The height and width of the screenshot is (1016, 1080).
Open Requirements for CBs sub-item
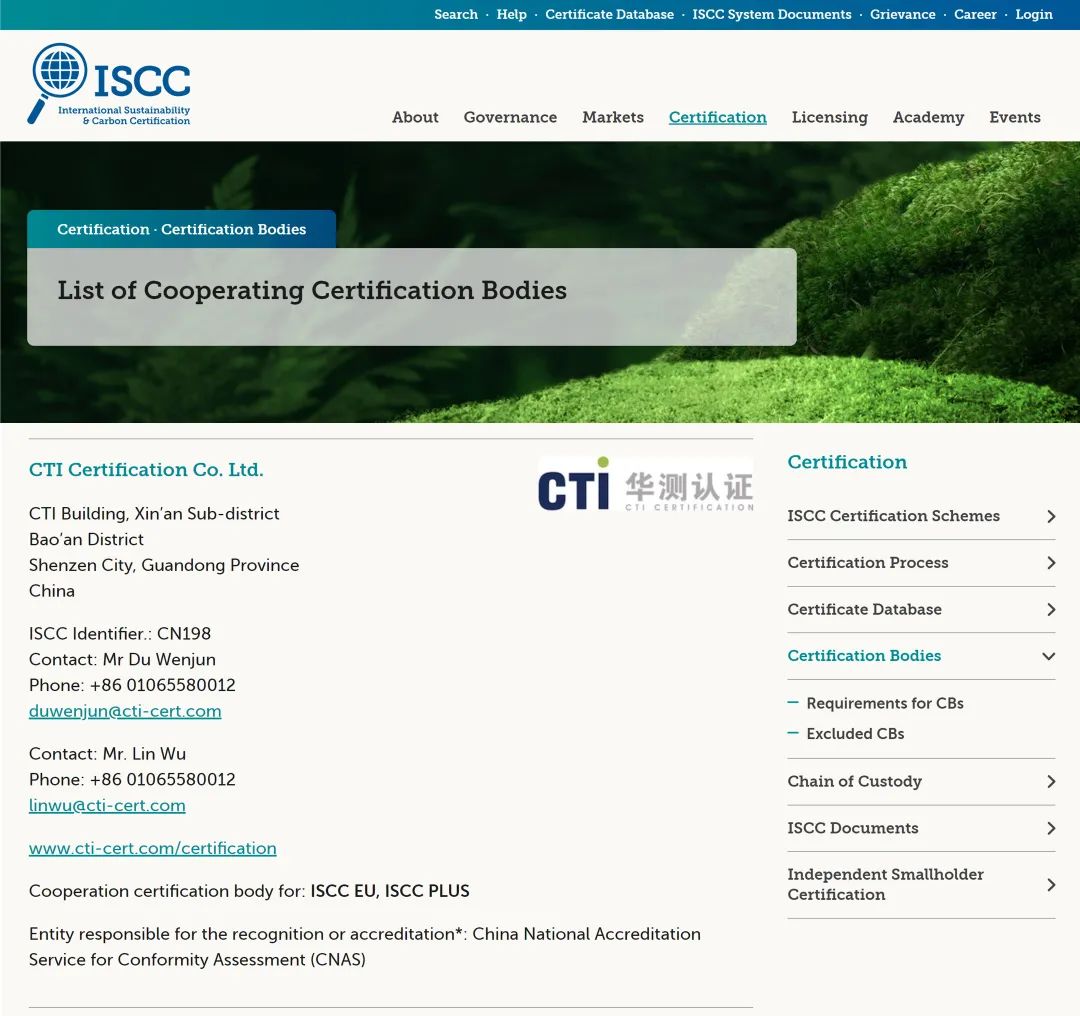coord(884,703)
